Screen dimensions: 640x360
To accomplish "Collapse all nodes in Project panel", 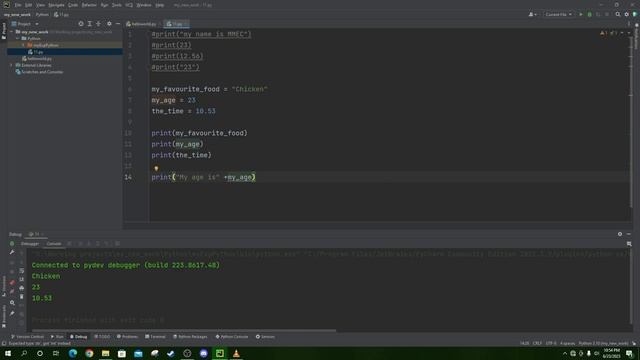I will click(98, 24).
